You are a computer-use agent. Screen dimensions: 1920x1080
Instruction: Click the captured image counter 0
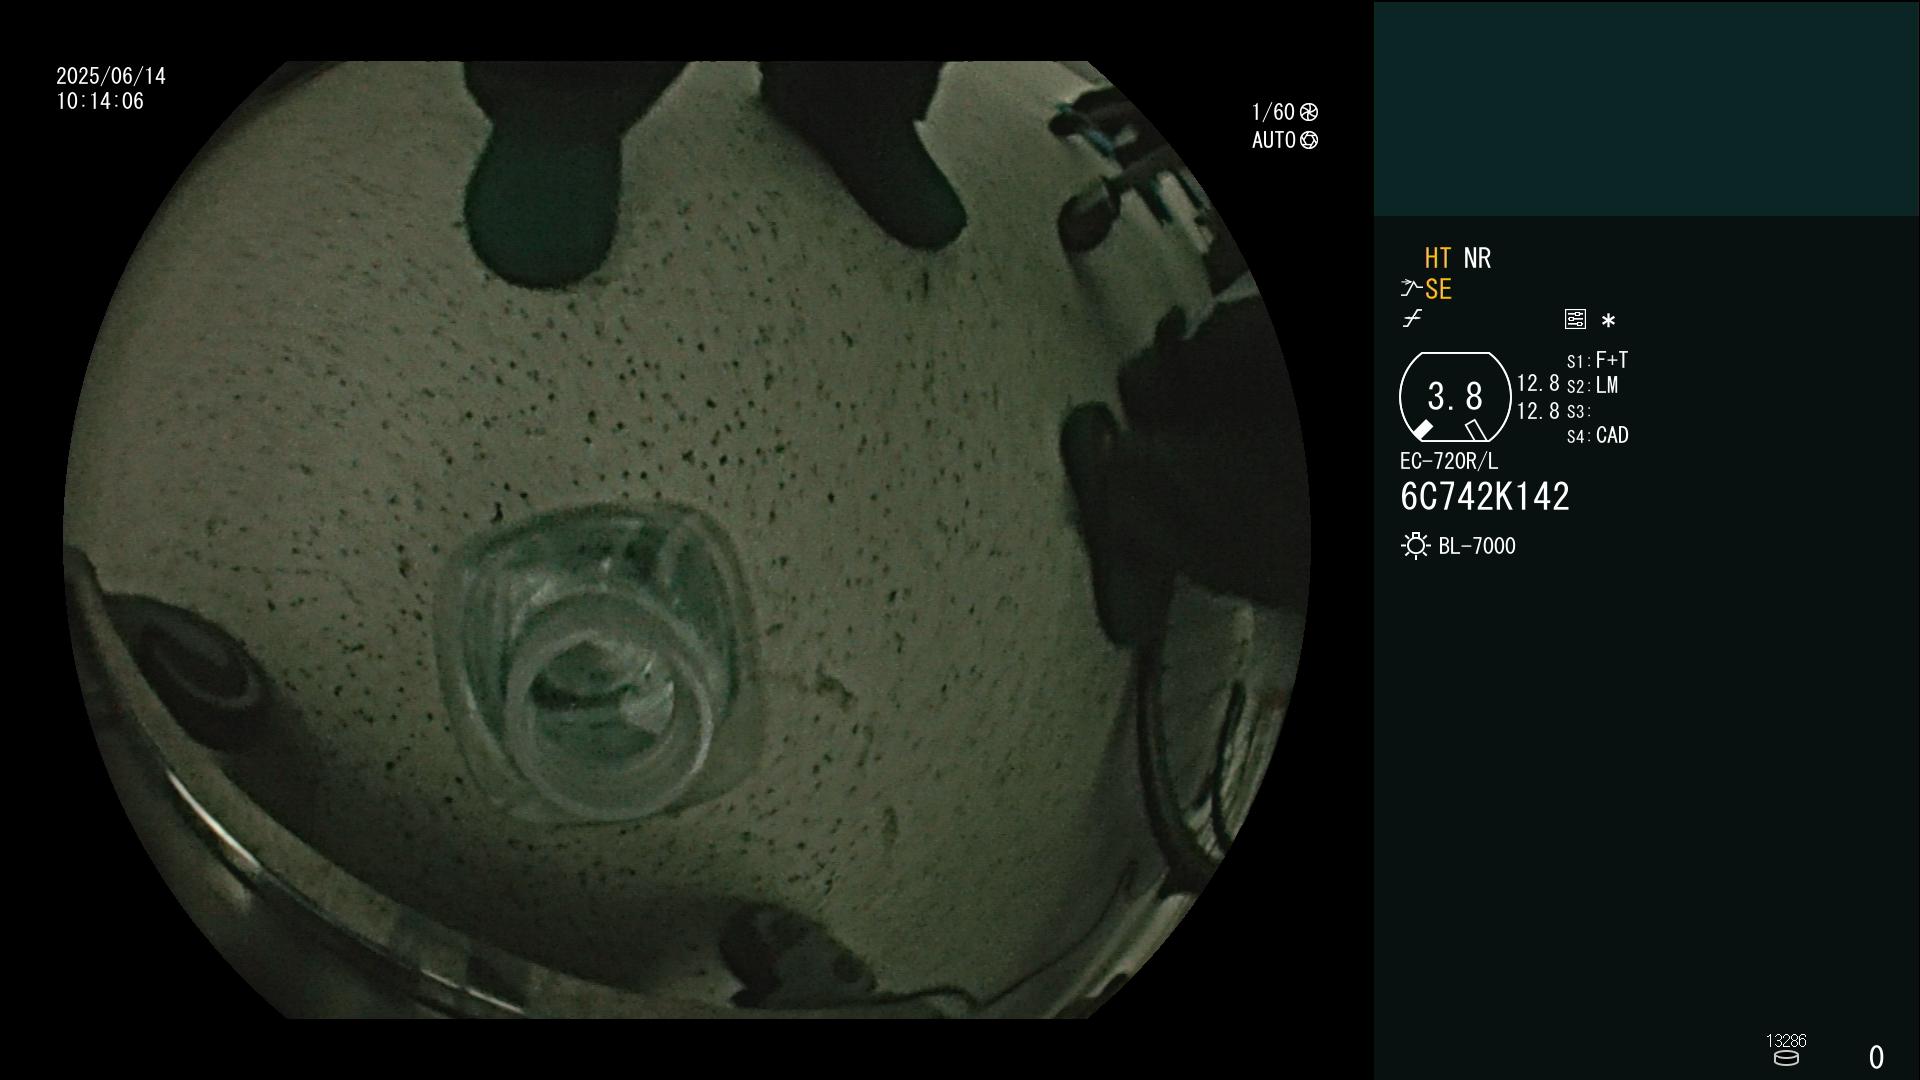click(x=1877, y=1057)
